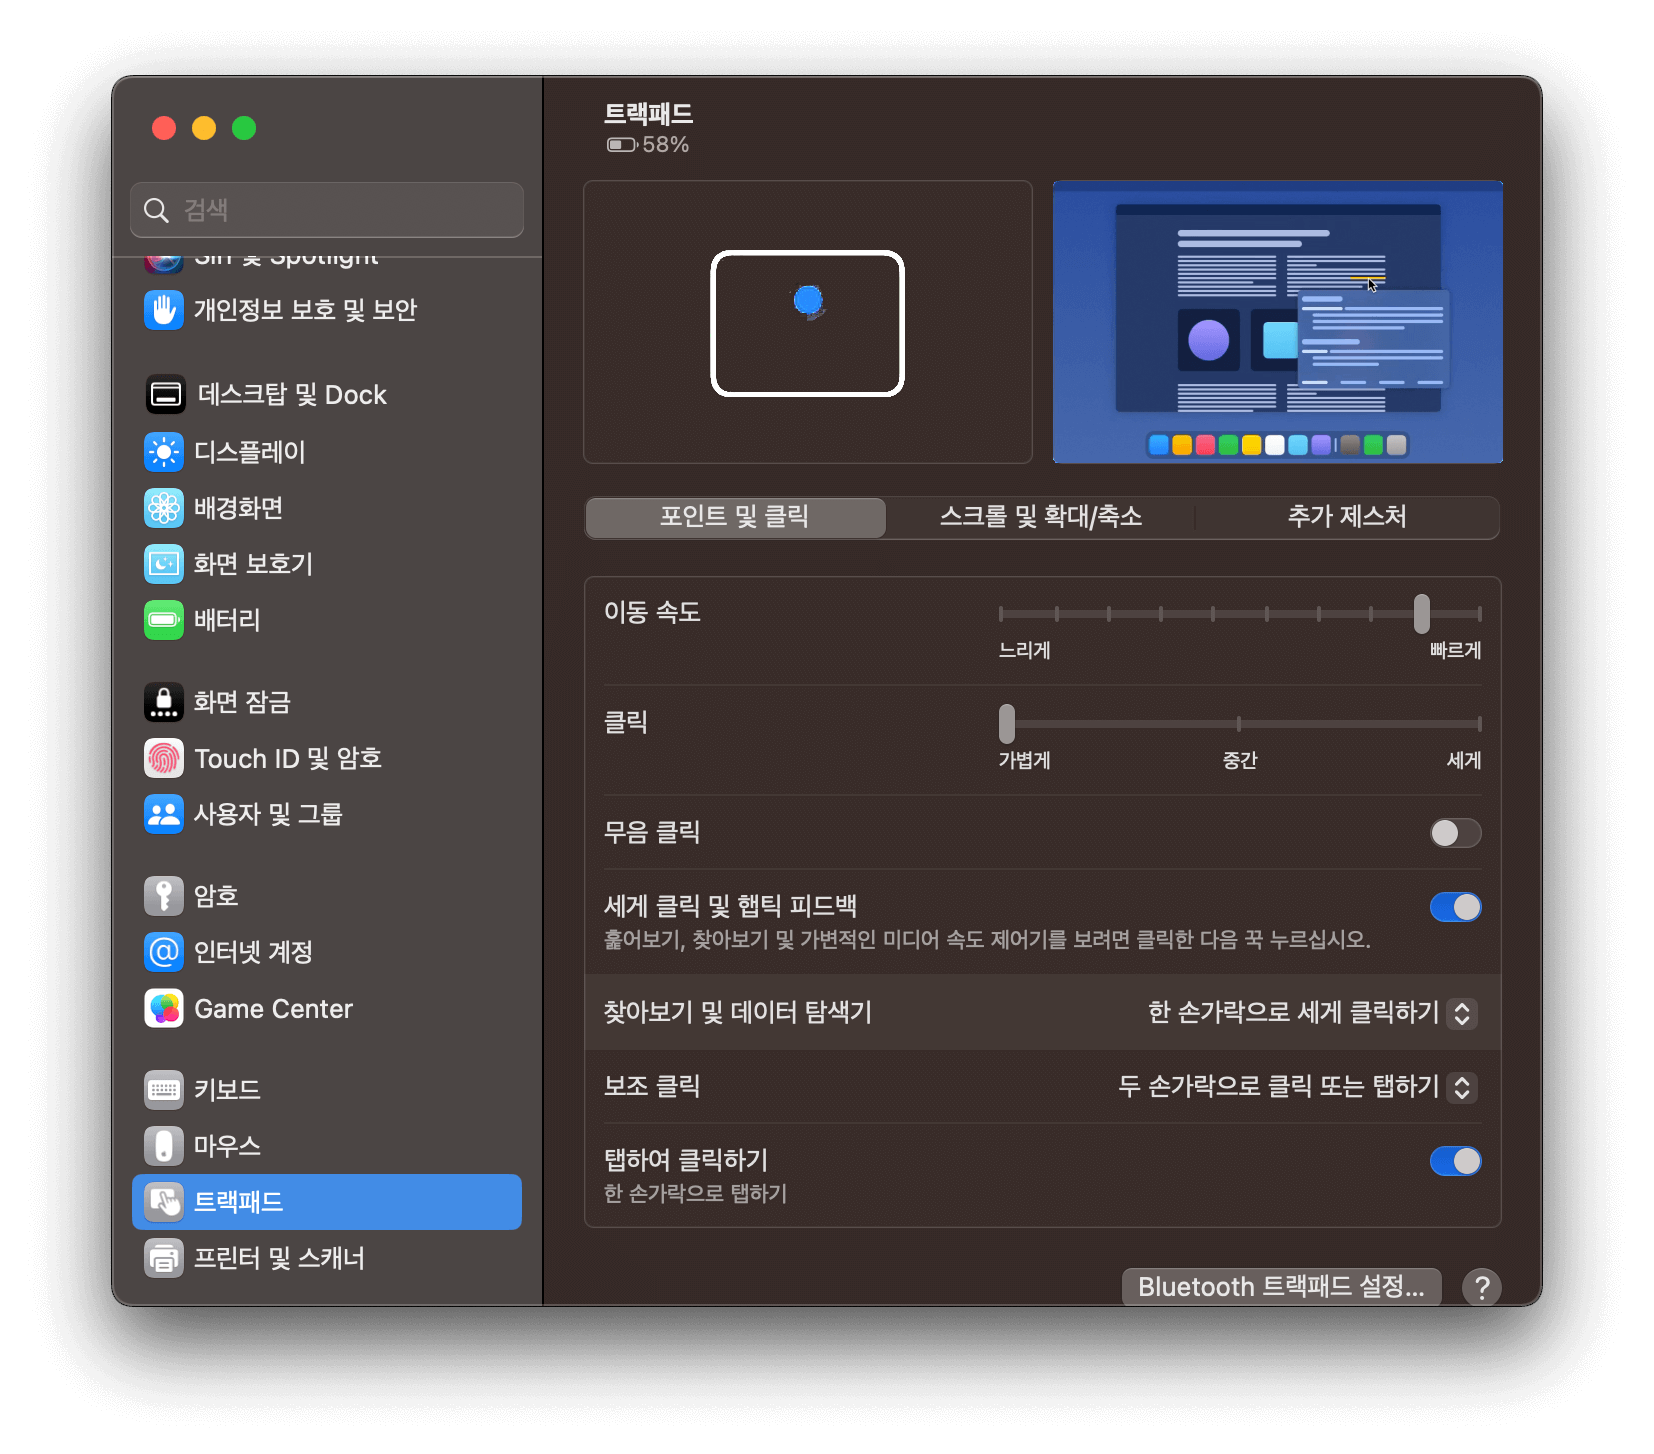Change the 보조 클릭 option dropdown

tap(1462, 1087)
